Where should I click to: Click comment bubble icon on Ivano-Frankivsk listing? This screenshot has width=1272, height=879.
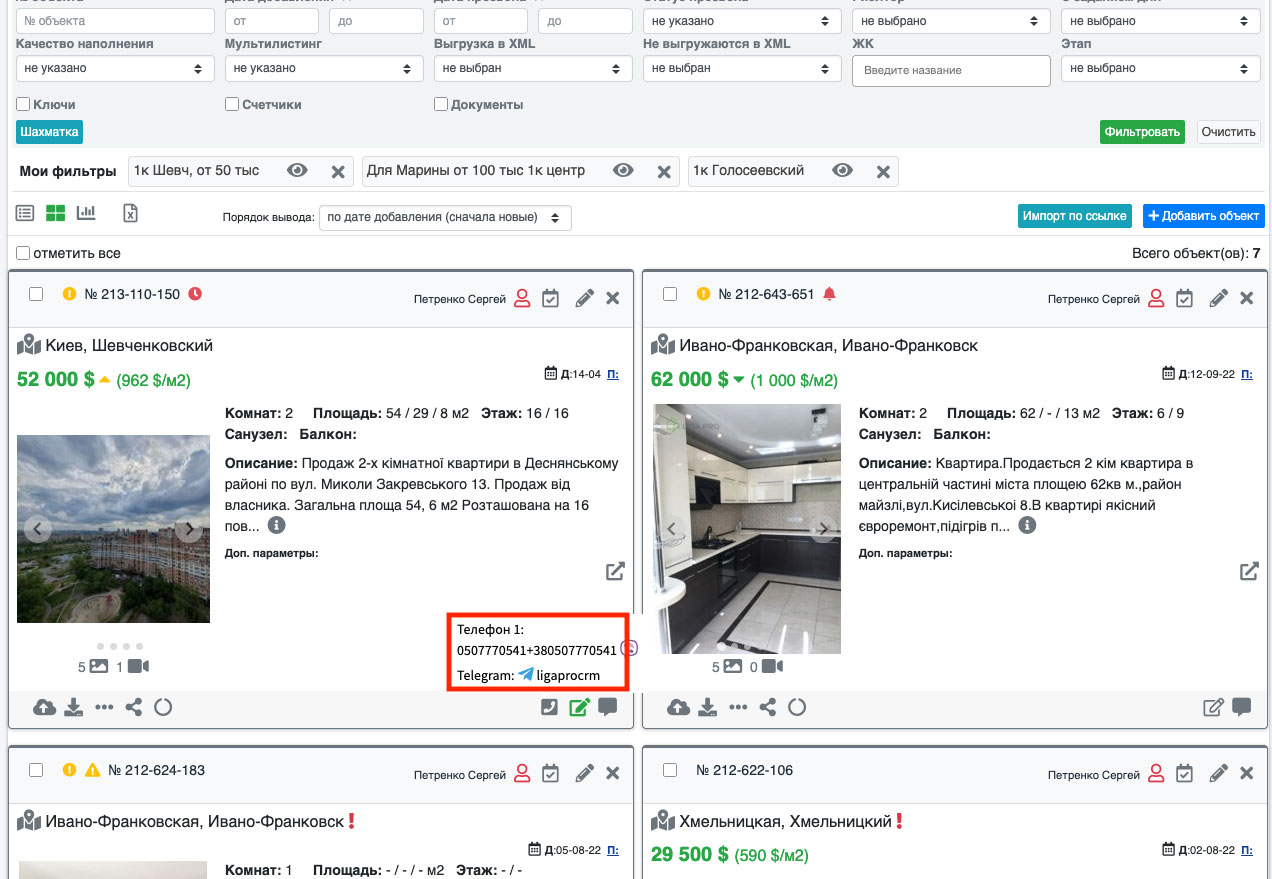[1242, 707]
